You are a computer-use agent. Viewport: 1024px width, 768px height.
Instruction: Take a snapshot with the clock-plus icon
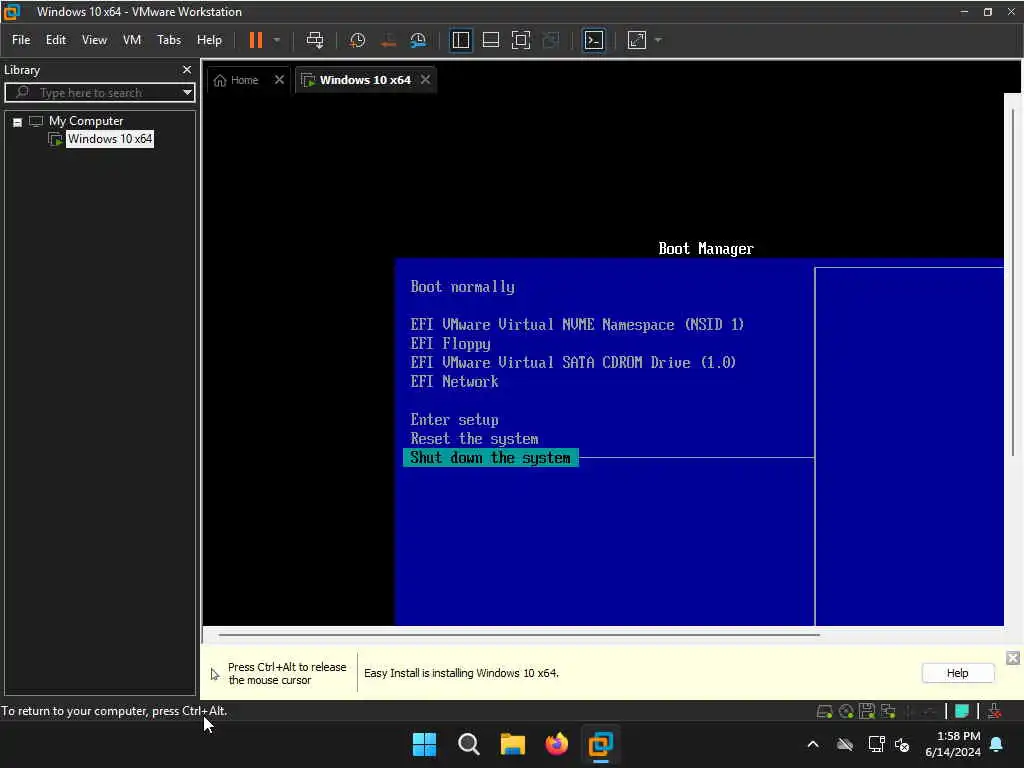[x=357, y=40]
